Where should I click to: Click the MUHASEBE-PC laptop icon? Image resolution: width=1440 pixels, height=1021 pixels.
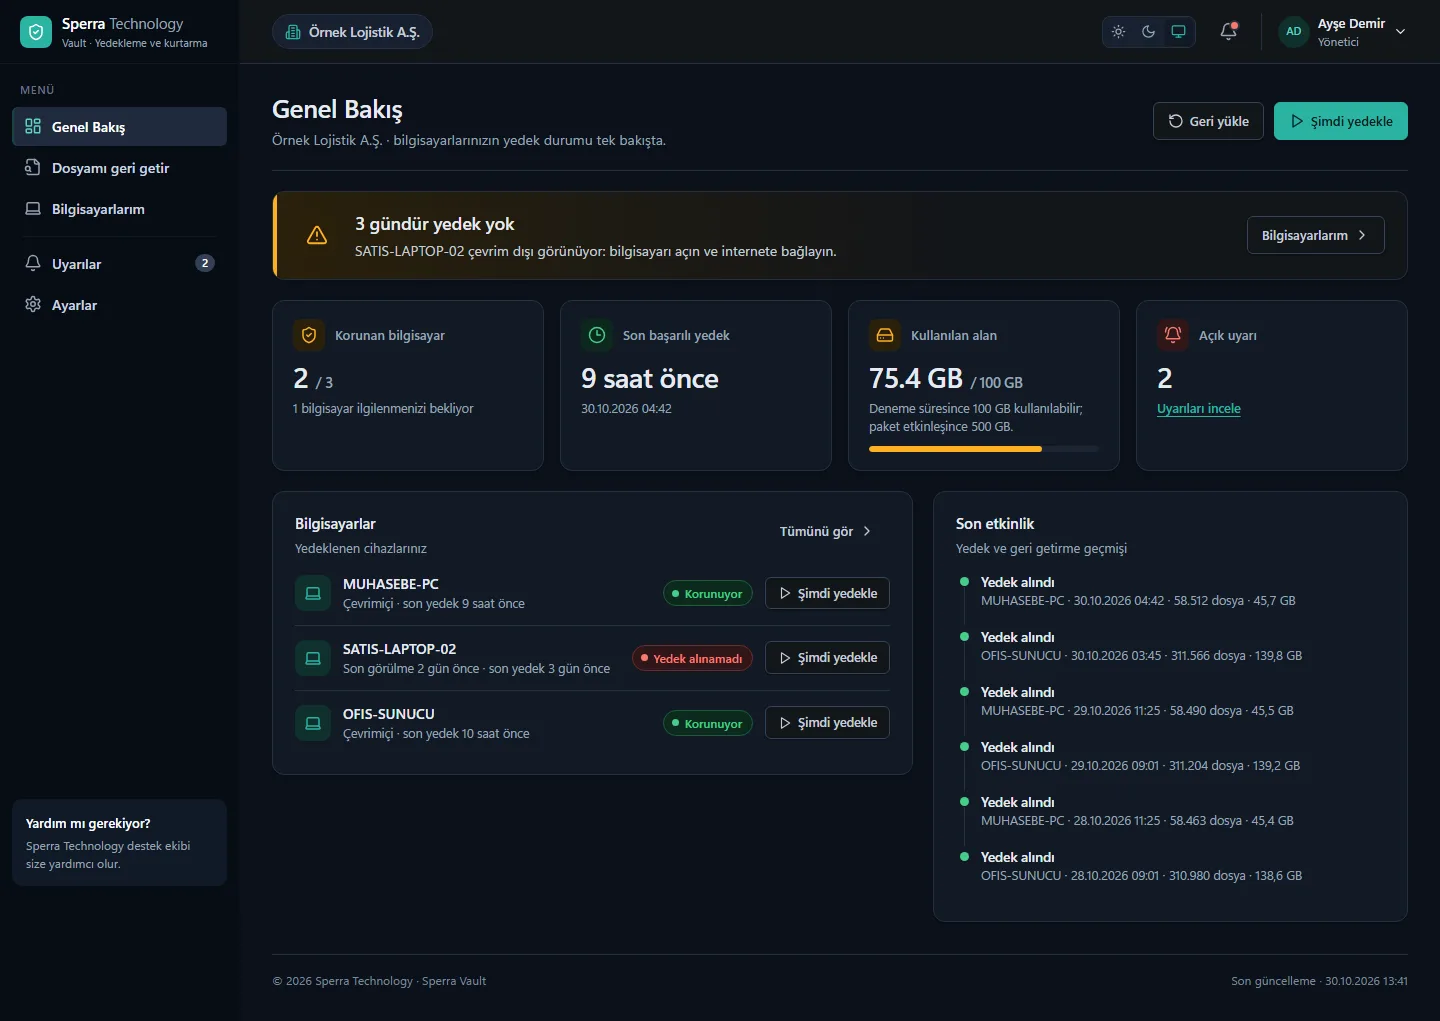point(313,593)
